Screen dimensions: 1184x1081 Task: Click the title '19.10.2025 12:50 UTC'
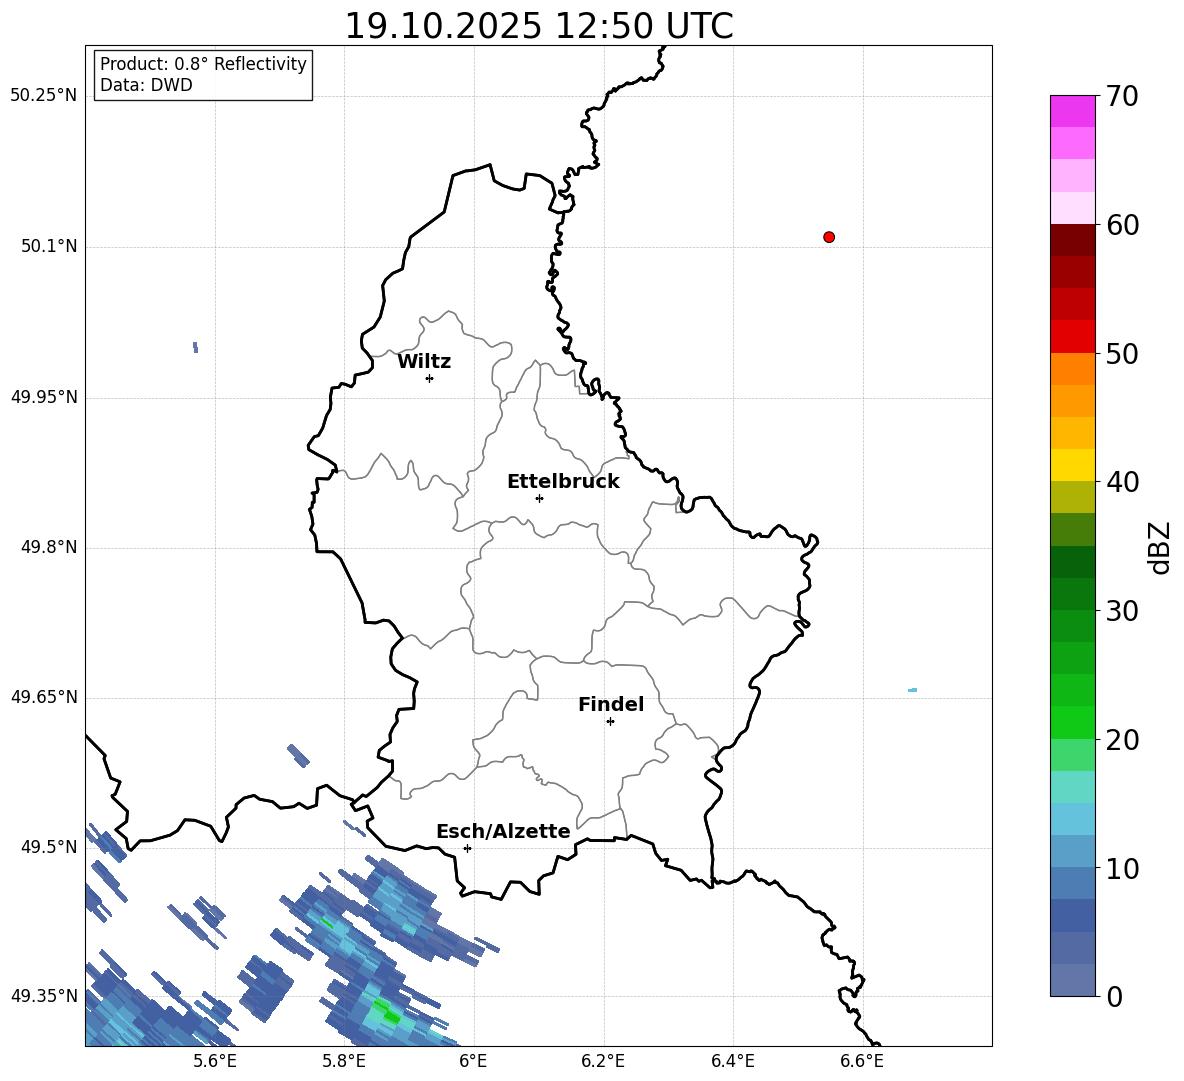(538, 26)
